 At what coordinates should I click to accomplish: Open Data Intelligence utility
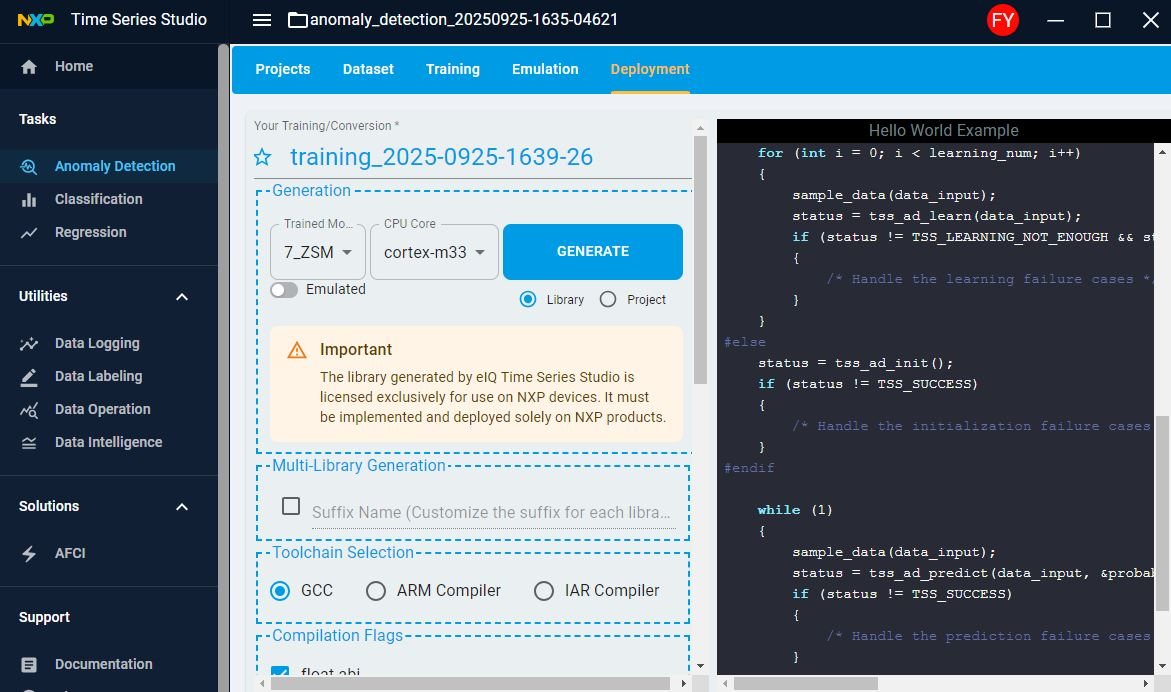pos(109,442)
